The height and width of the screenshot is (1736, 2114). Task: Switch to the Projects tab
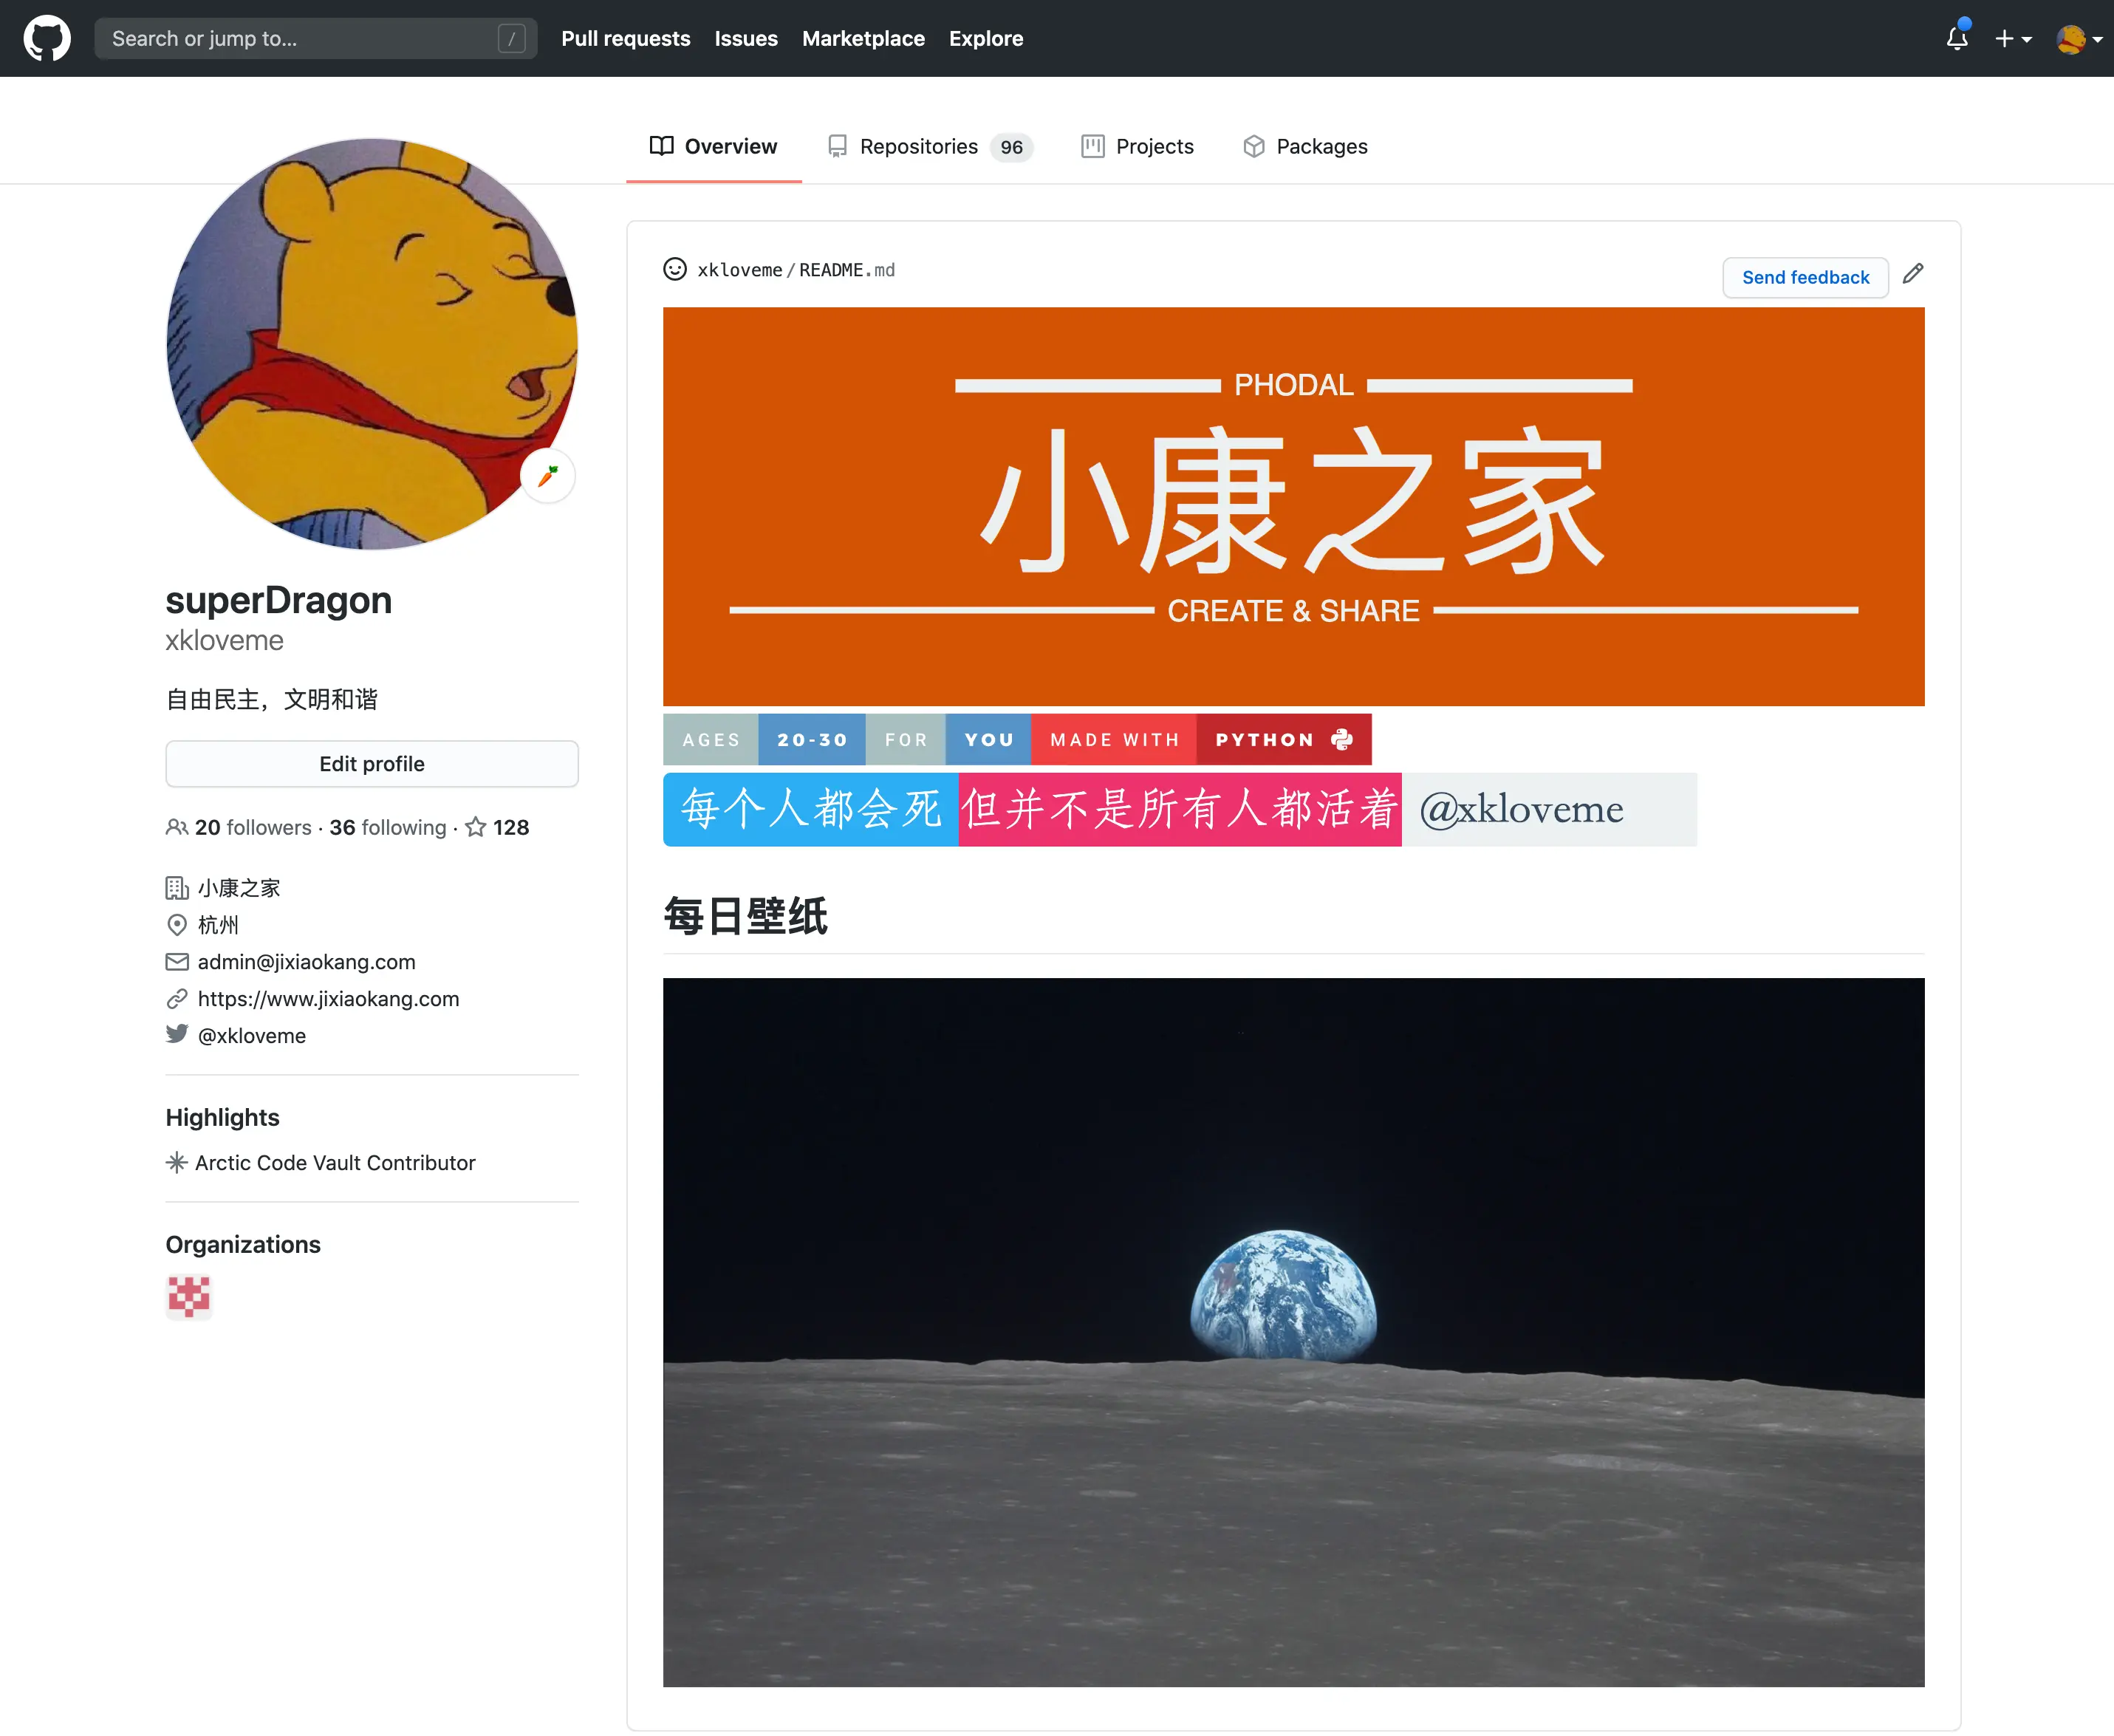point(1154,146)
